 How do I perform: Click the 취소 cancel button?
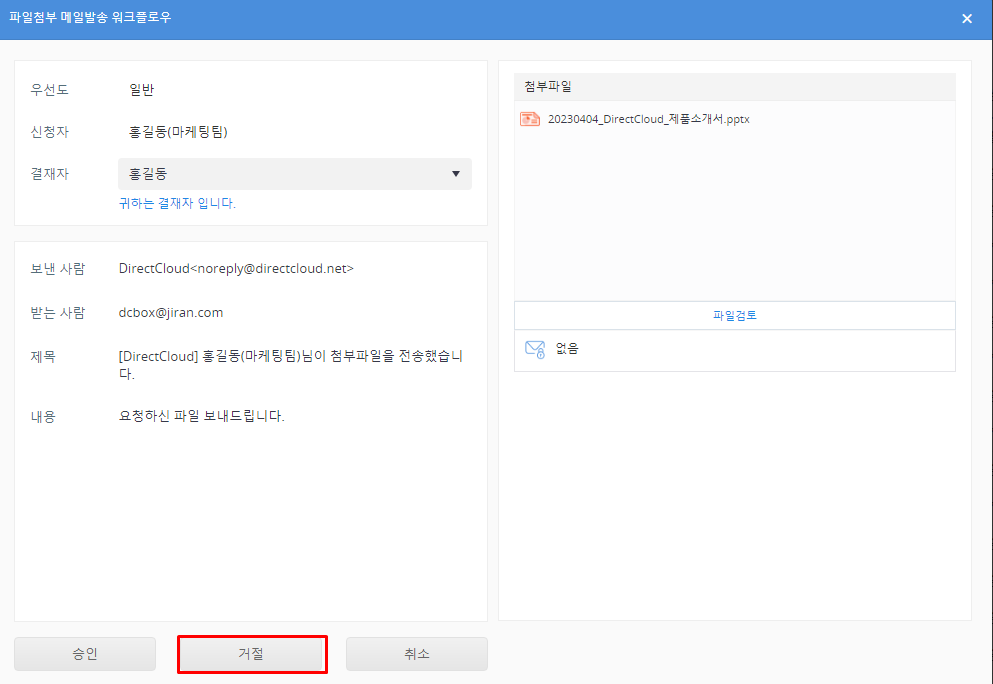(416, 654)
